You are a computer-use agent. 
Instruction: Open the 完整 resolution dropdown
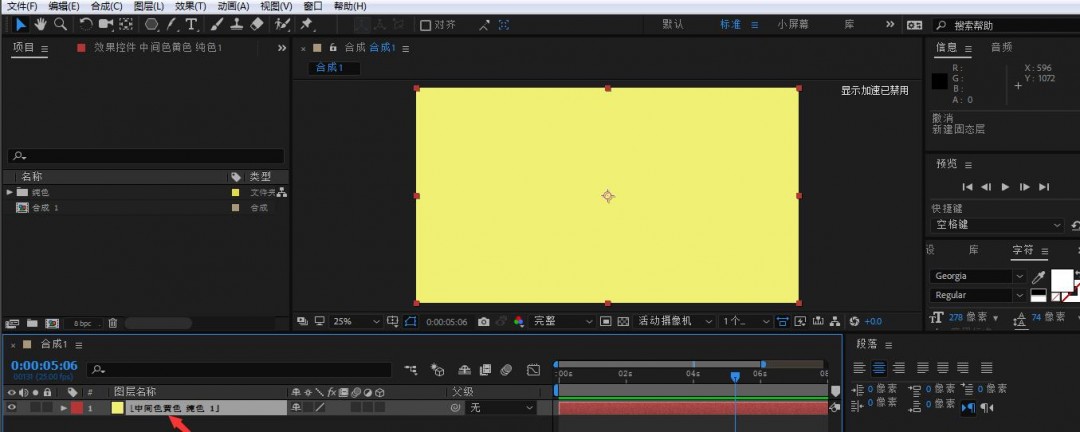click(x=563, y=322)
